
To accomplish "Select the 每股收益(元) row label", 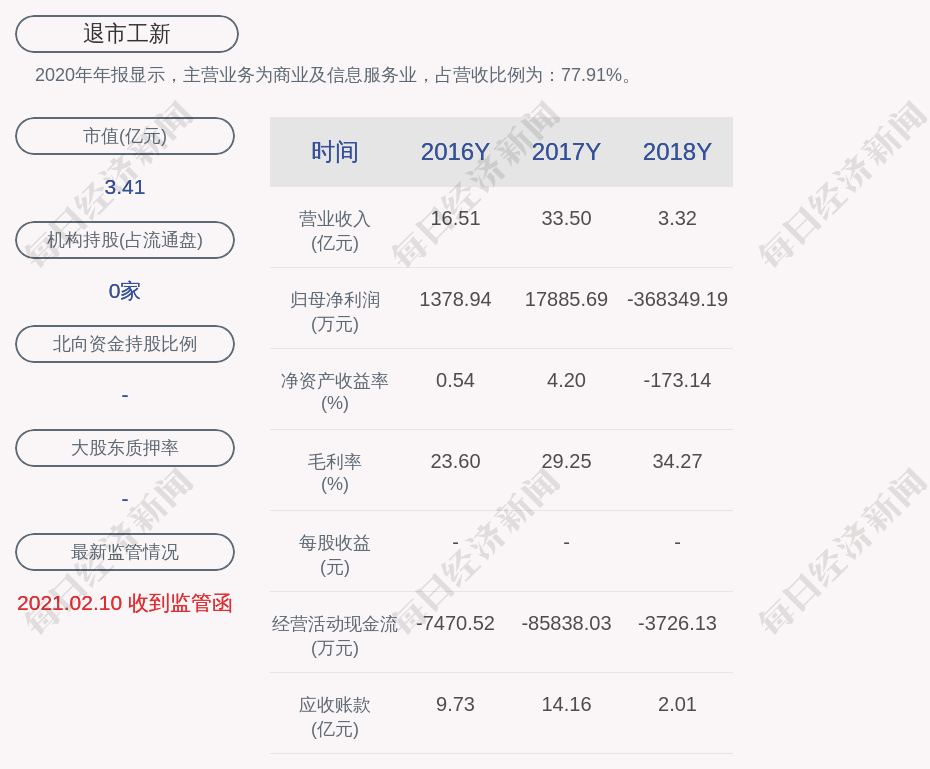I will (335, 555).
